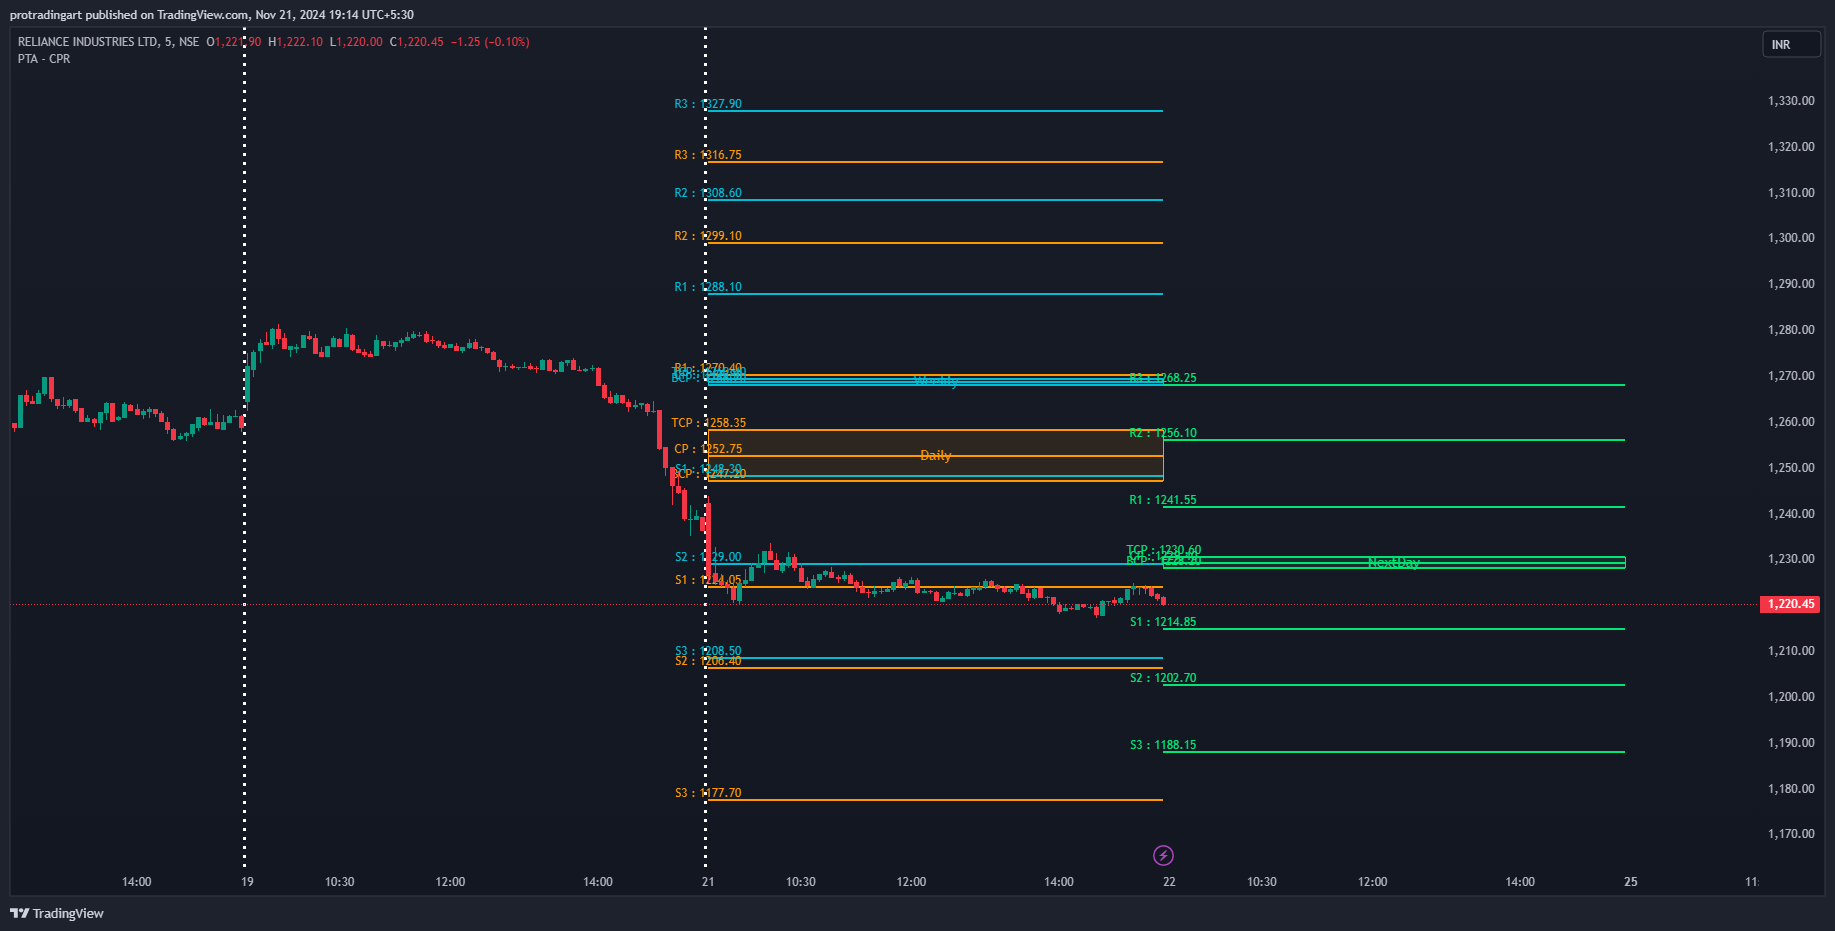Click the R3 : 1327.90 label
Image resolution: width=1835 pixels, height=931 pixels.
(x=708, y=104)
